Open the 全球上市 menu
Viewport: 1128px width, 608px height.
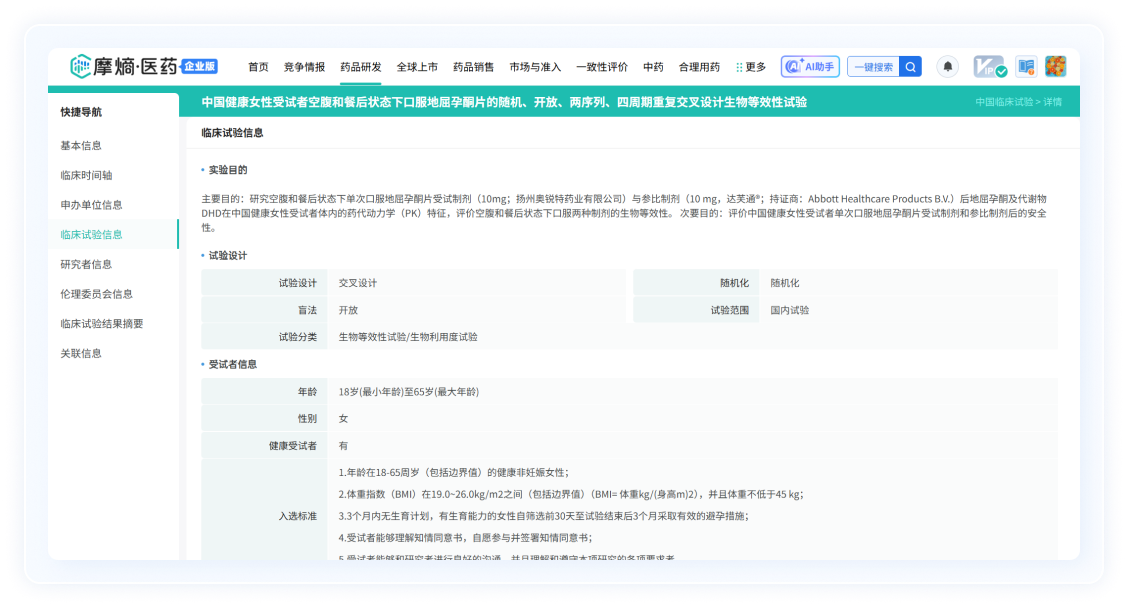tap(417, 67)
